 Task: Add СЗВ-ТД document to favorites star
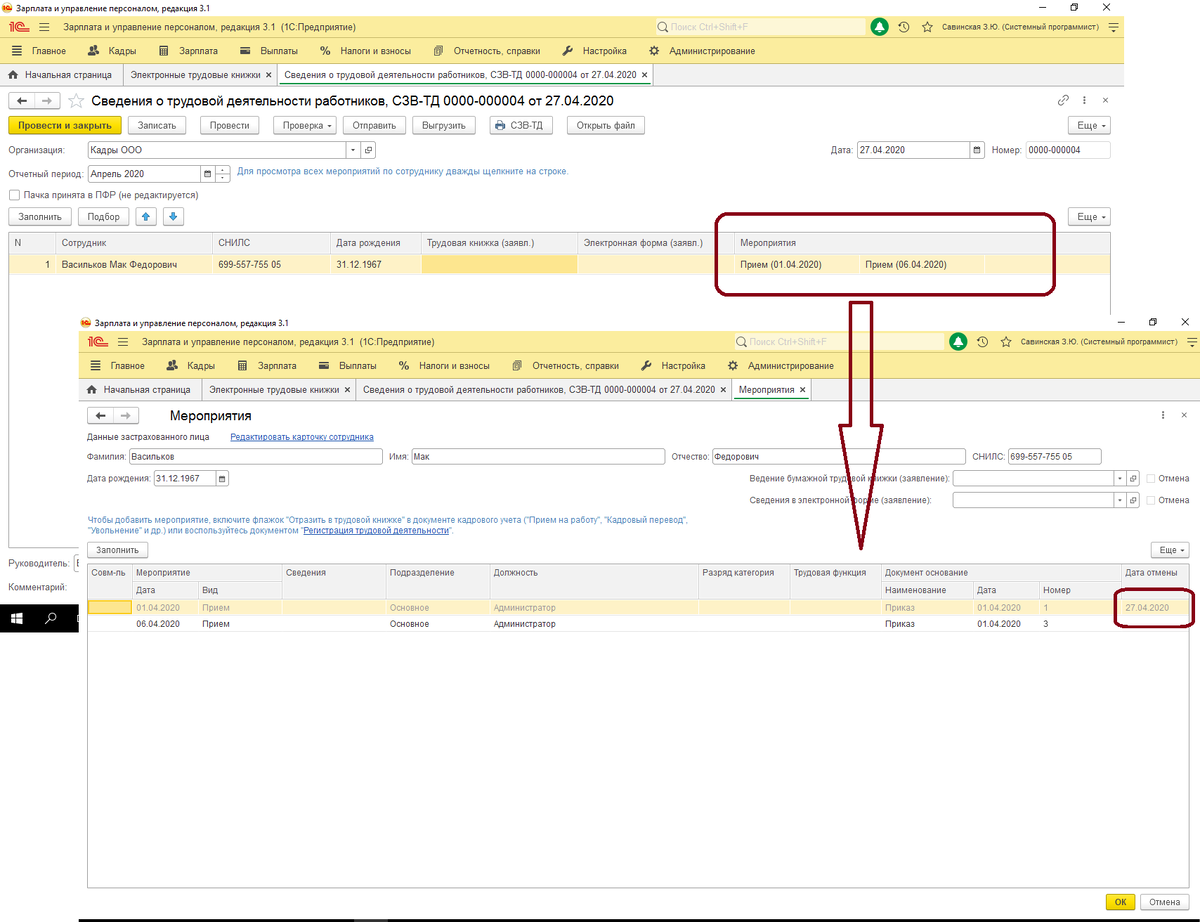pyautogui.click(x=76, y=101)
